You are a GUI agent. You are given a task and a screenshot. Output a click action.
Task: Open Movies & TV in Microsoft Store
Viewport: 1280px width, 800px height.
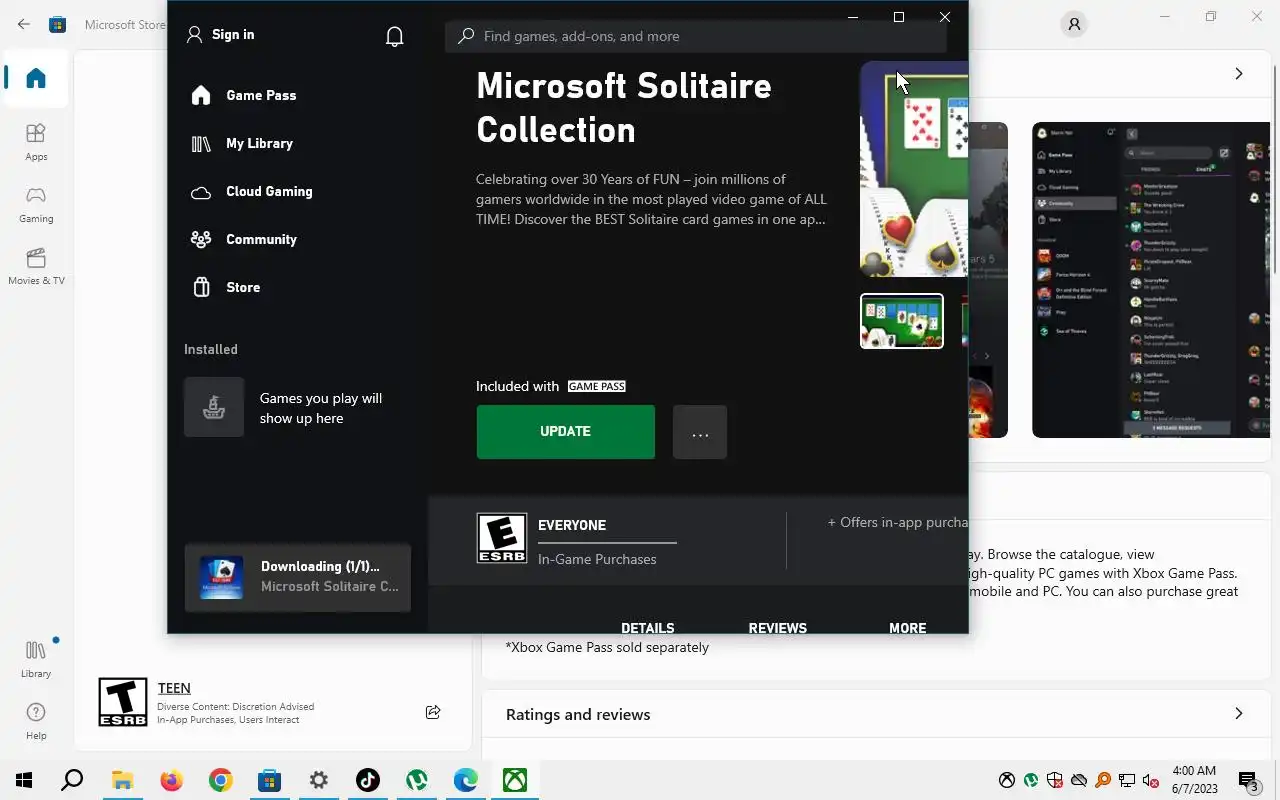click(36, 266)
